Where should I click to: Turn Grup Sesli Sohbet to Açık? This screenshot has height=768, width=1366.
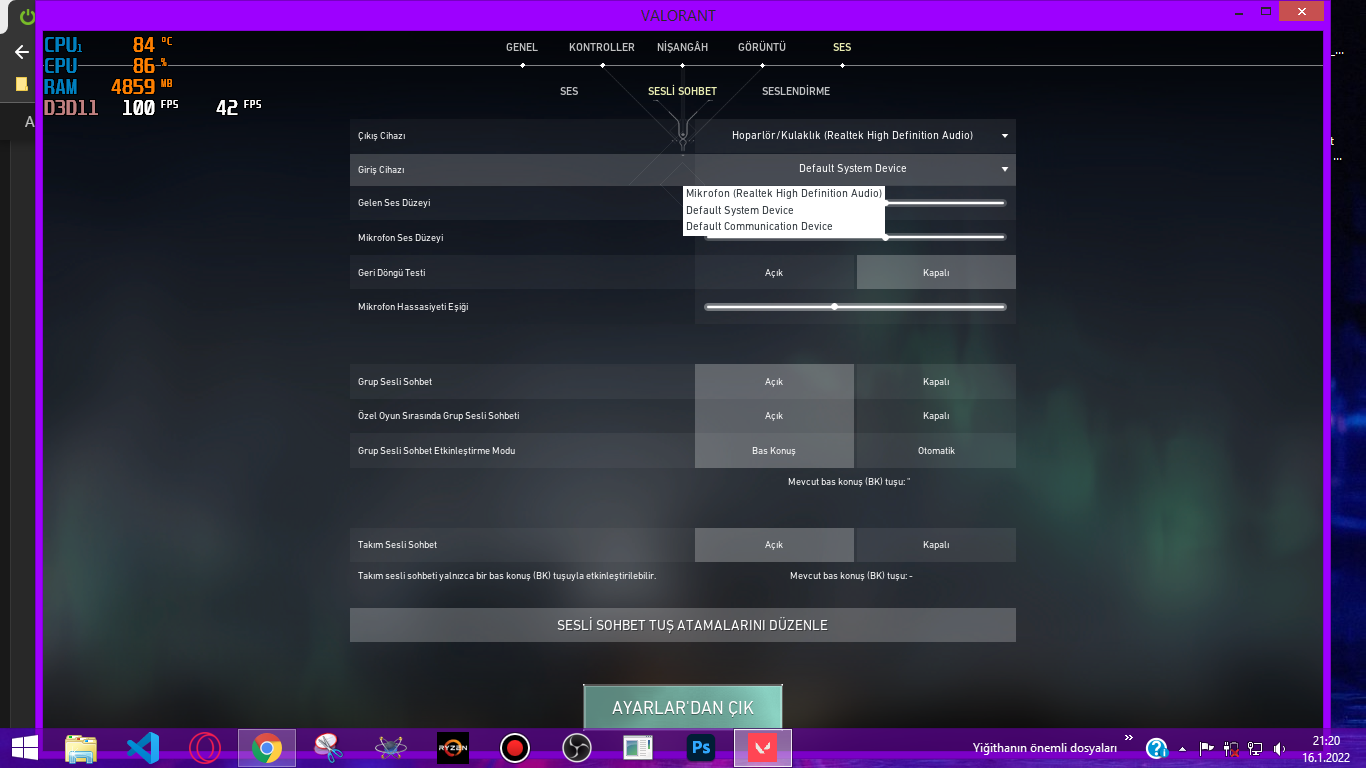coord(774,381)
